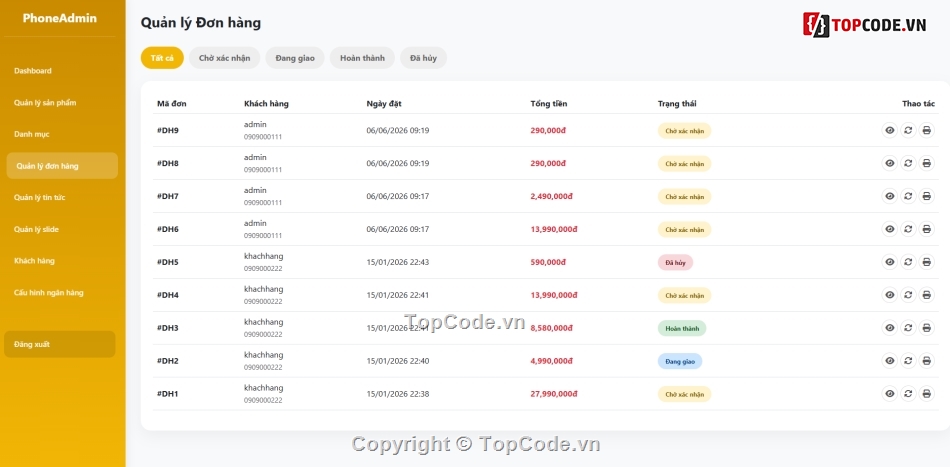950x467 pixels.
Task: Click the order code #DH9
Action: point(168,130)
